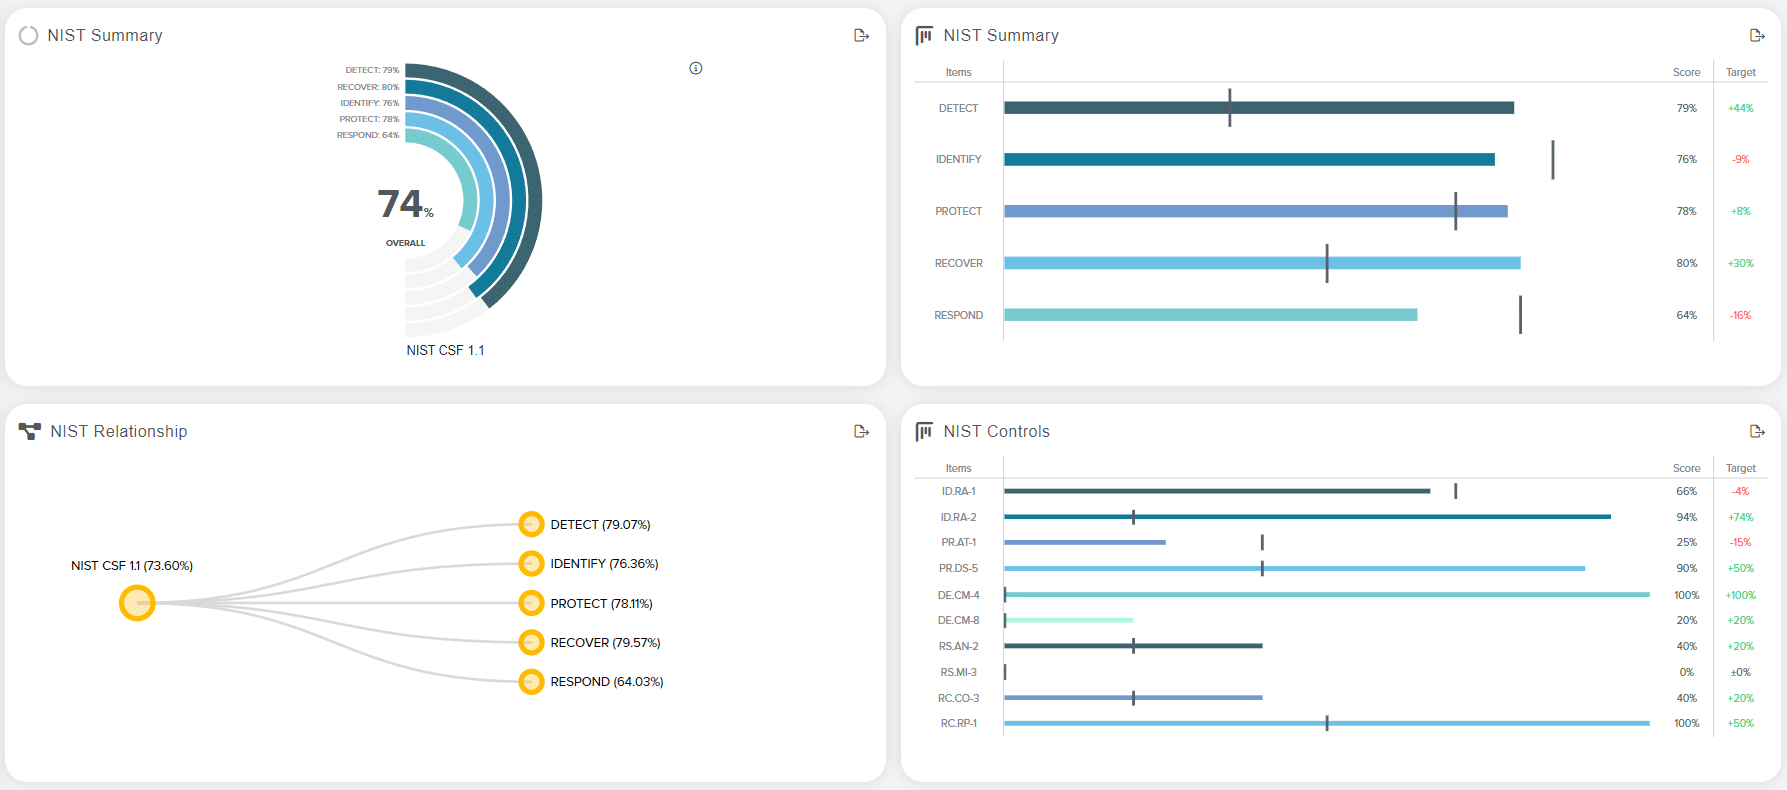Screen dimensions: 1787x790
Task: Click the ID.RA-2 control row label
Action: click(x=958, y=517)
